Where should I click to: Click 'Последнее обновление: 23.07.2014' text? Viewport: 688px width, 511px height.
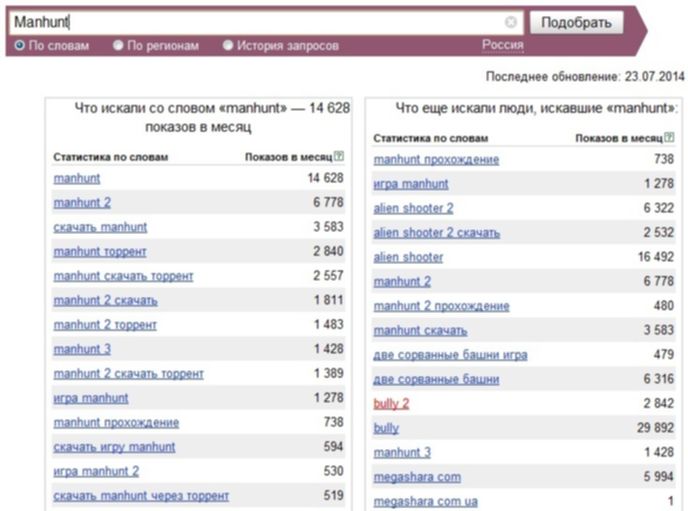[x=585, y=76]
